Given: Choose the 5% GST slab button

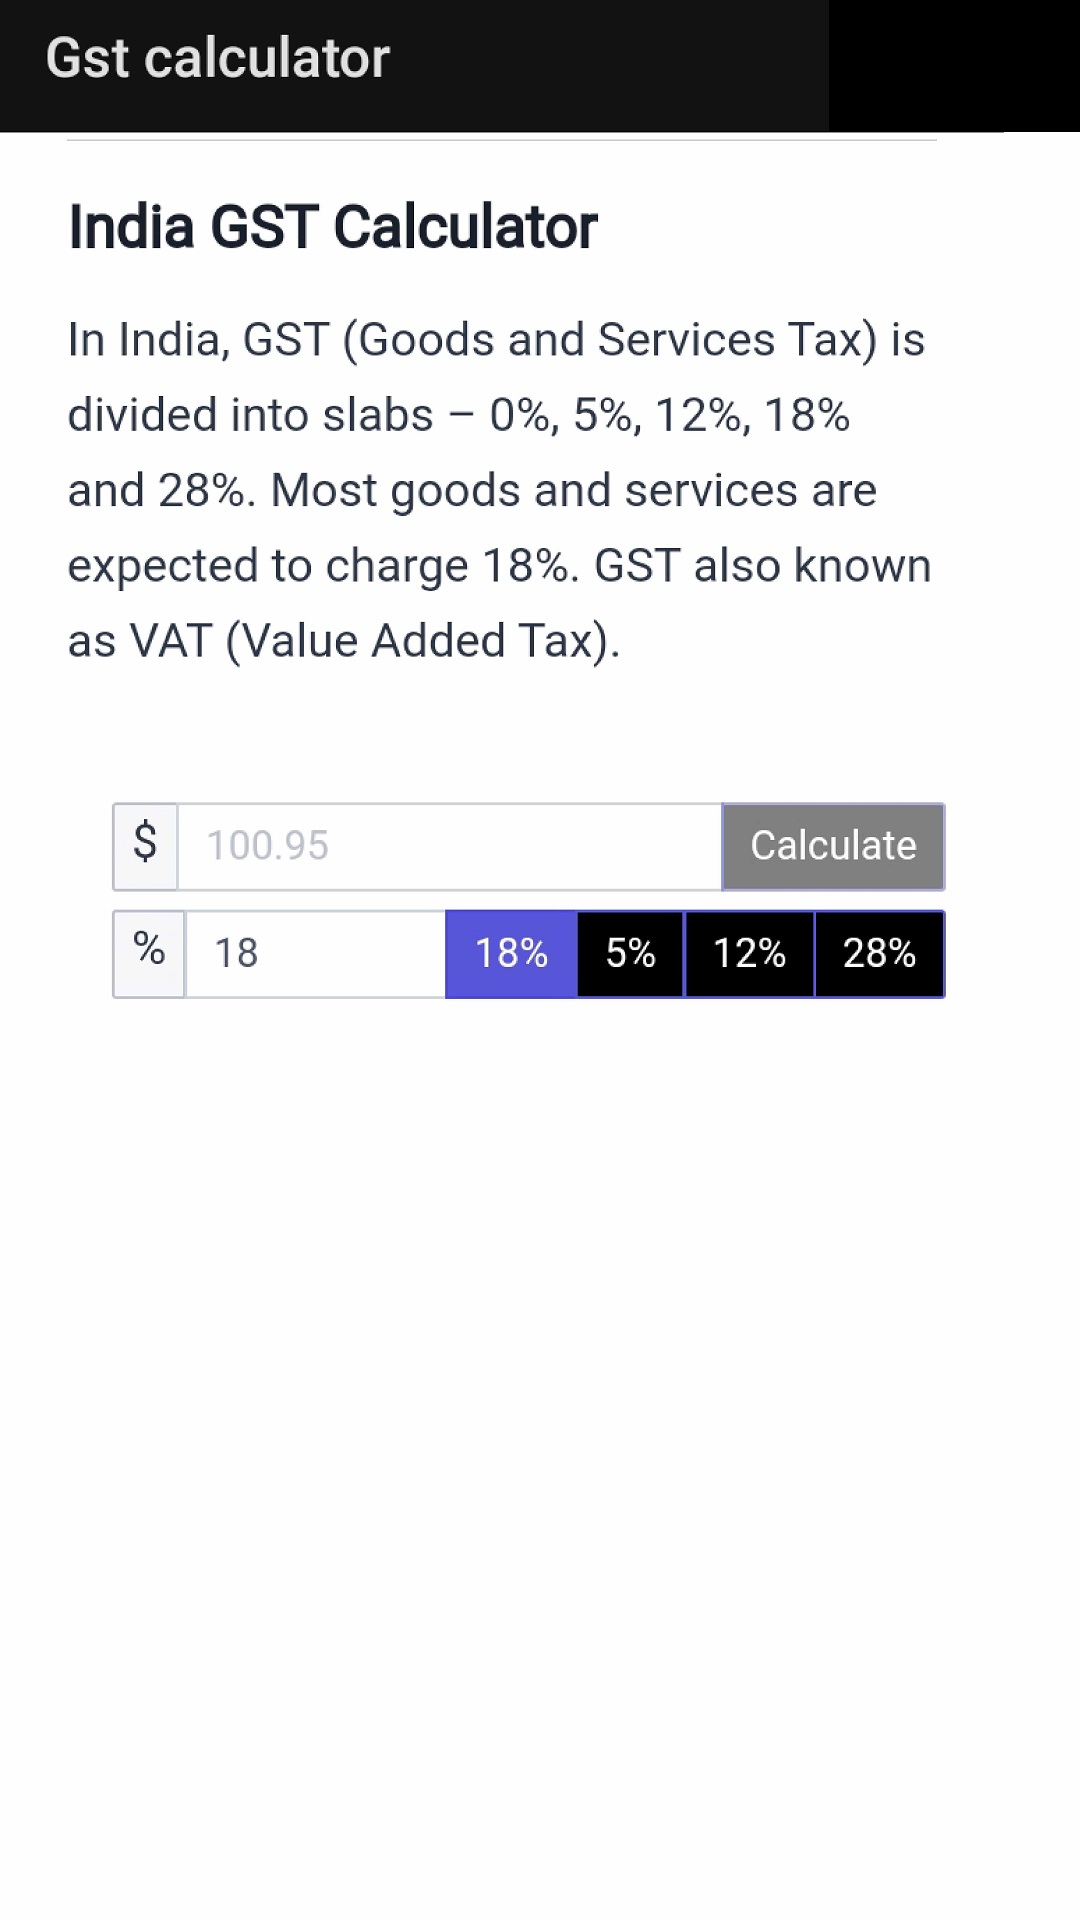Looking at the screenshot, I should 631,953.
